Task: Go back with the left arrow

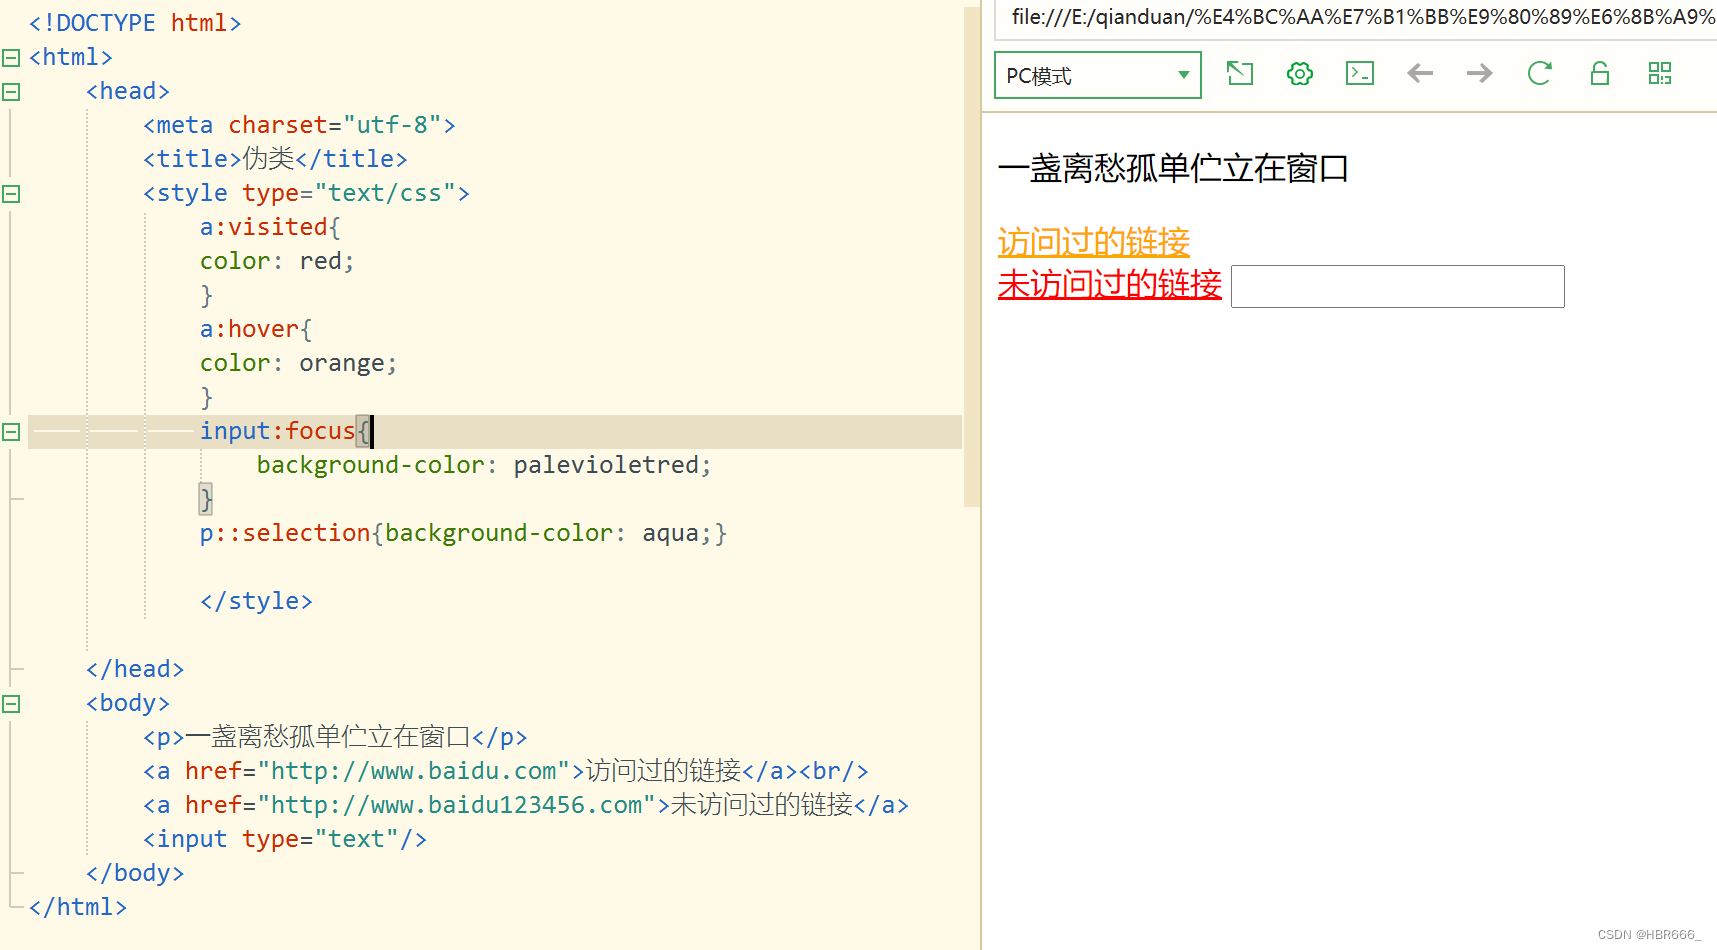Action: [x=1420, y=73]
